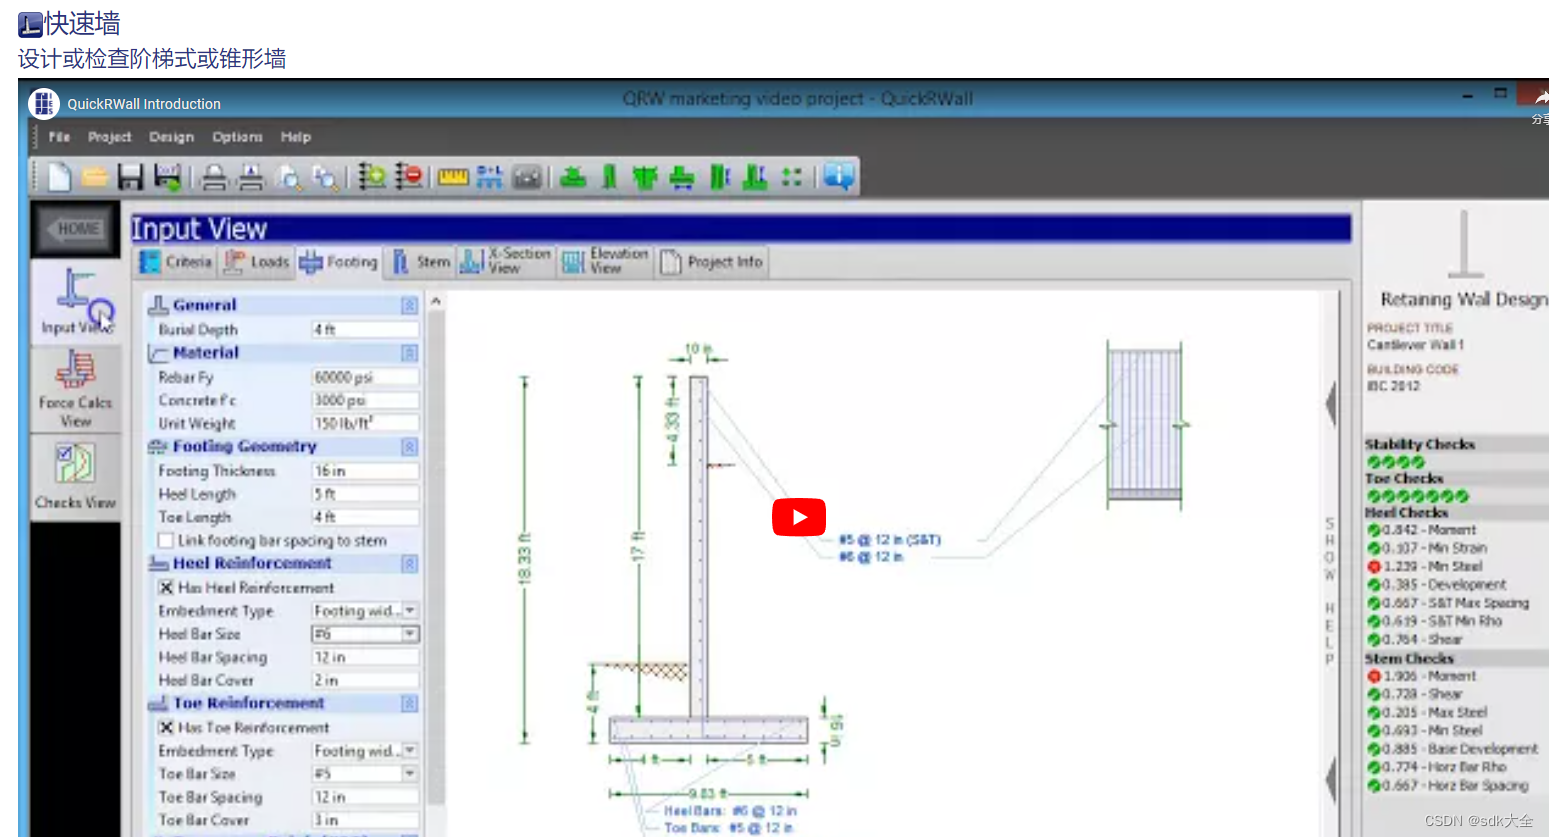The width and height of the screenshot is (1549, 837).
Task: Open the Checks View sidebar icon
Action: 76,476
